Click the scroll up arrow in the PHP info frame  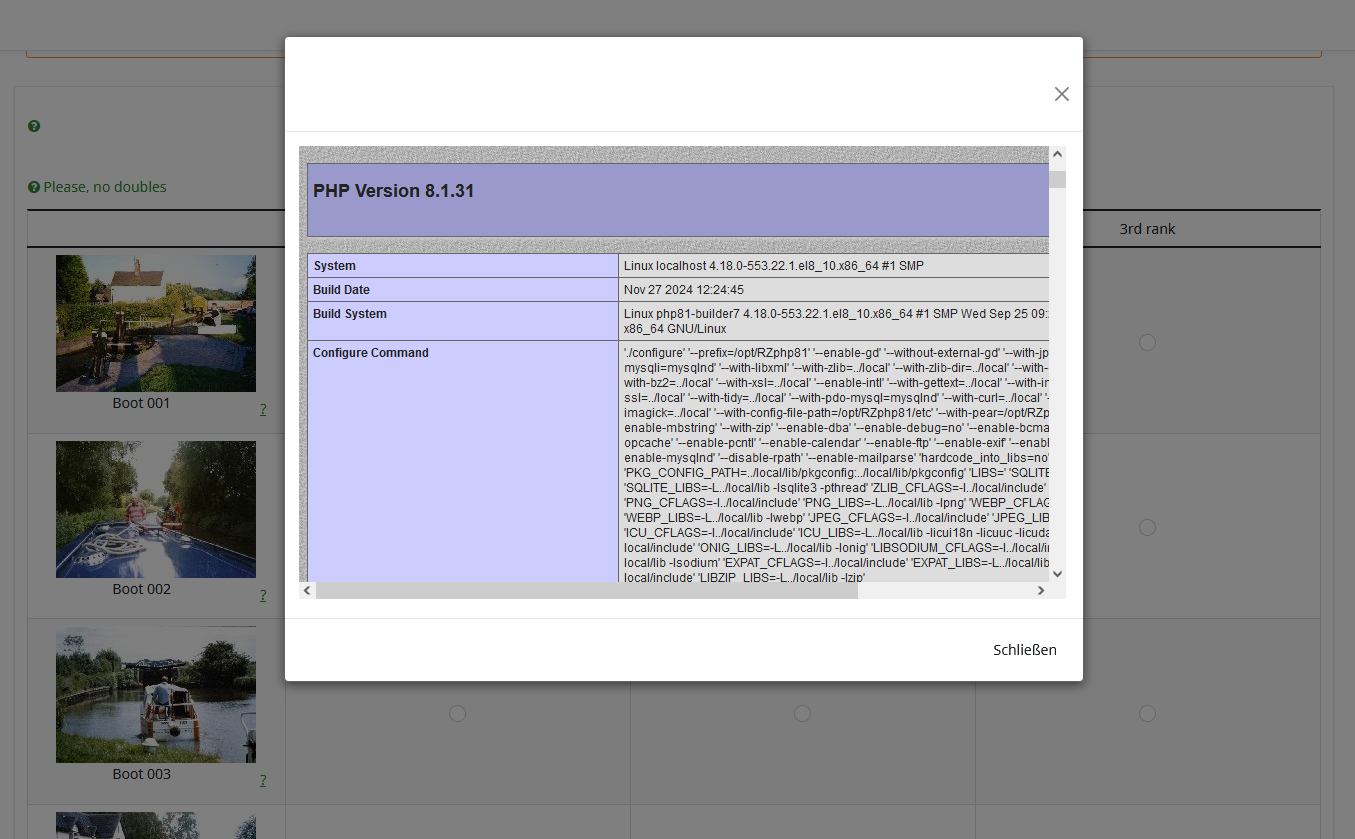pos(1057,155)
